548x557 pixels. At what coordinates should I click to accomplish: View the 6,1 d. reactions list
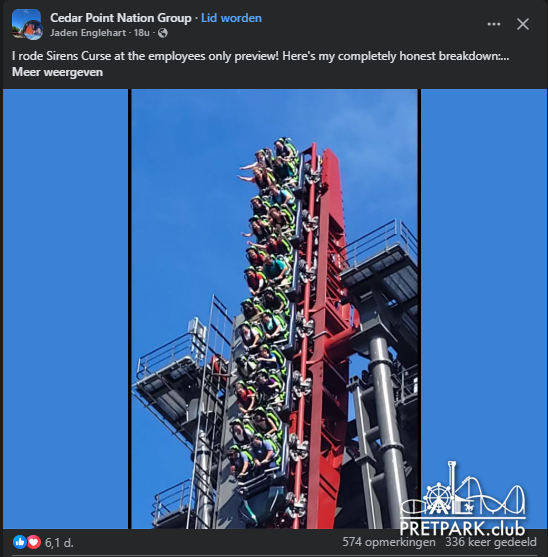[x=59, y=542]
